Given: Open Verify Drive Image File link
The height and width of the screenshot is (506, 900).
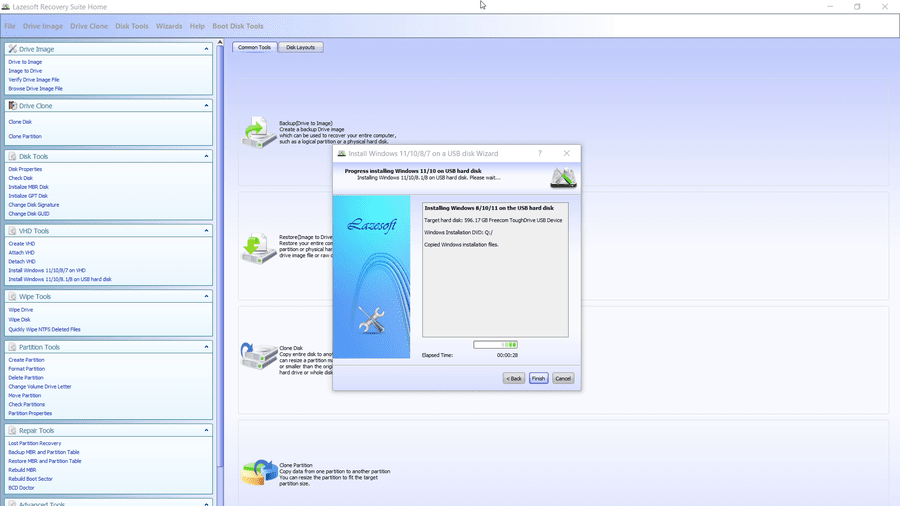Looking at the screenshot, I should (34, 80).
